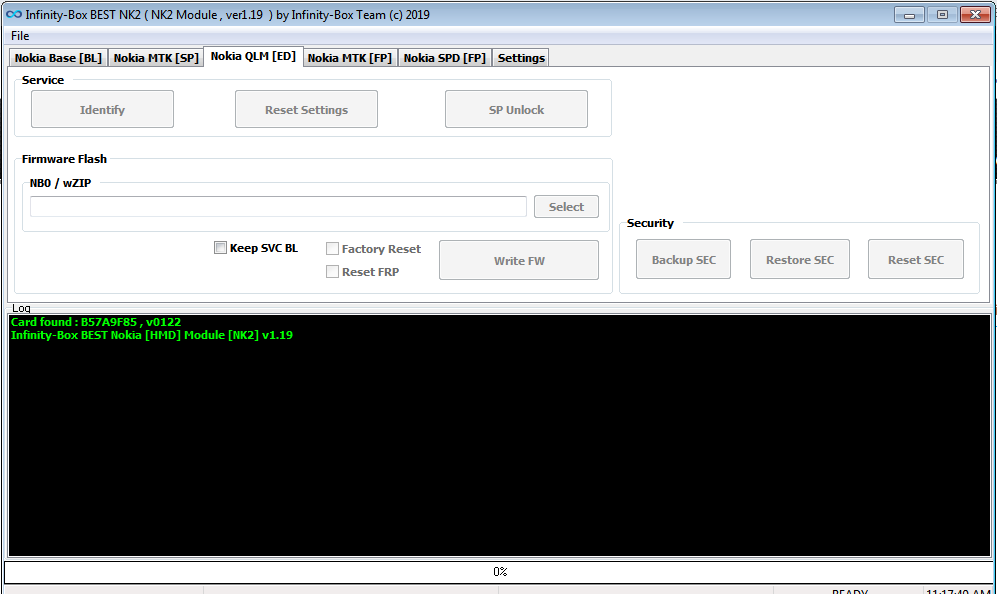Click Restore SEC in the Security panel
The width and height of the screenshot is (997, 594).
(x=799, y=258)
